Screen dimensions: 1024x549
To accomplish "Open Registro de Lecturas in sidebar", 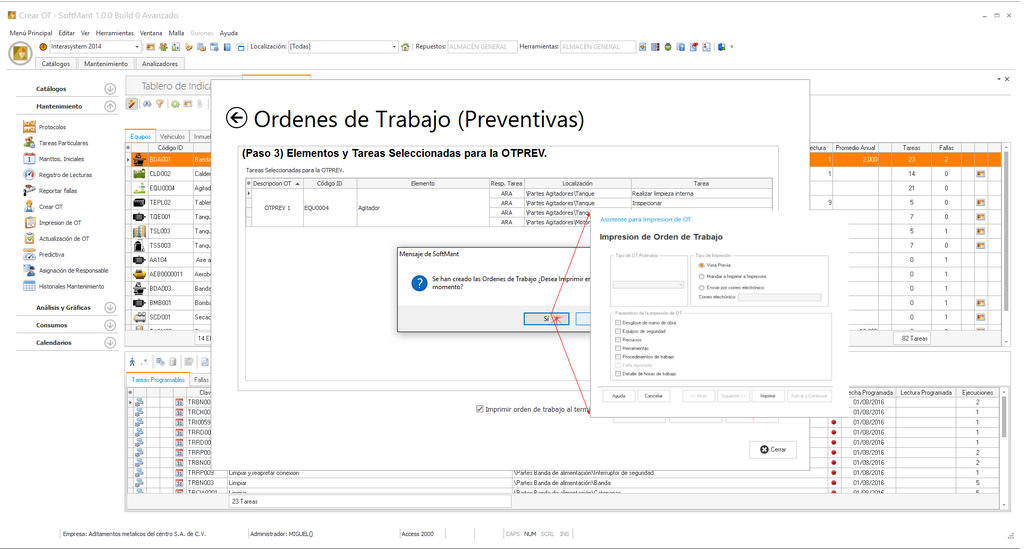I will pos(64,175).
